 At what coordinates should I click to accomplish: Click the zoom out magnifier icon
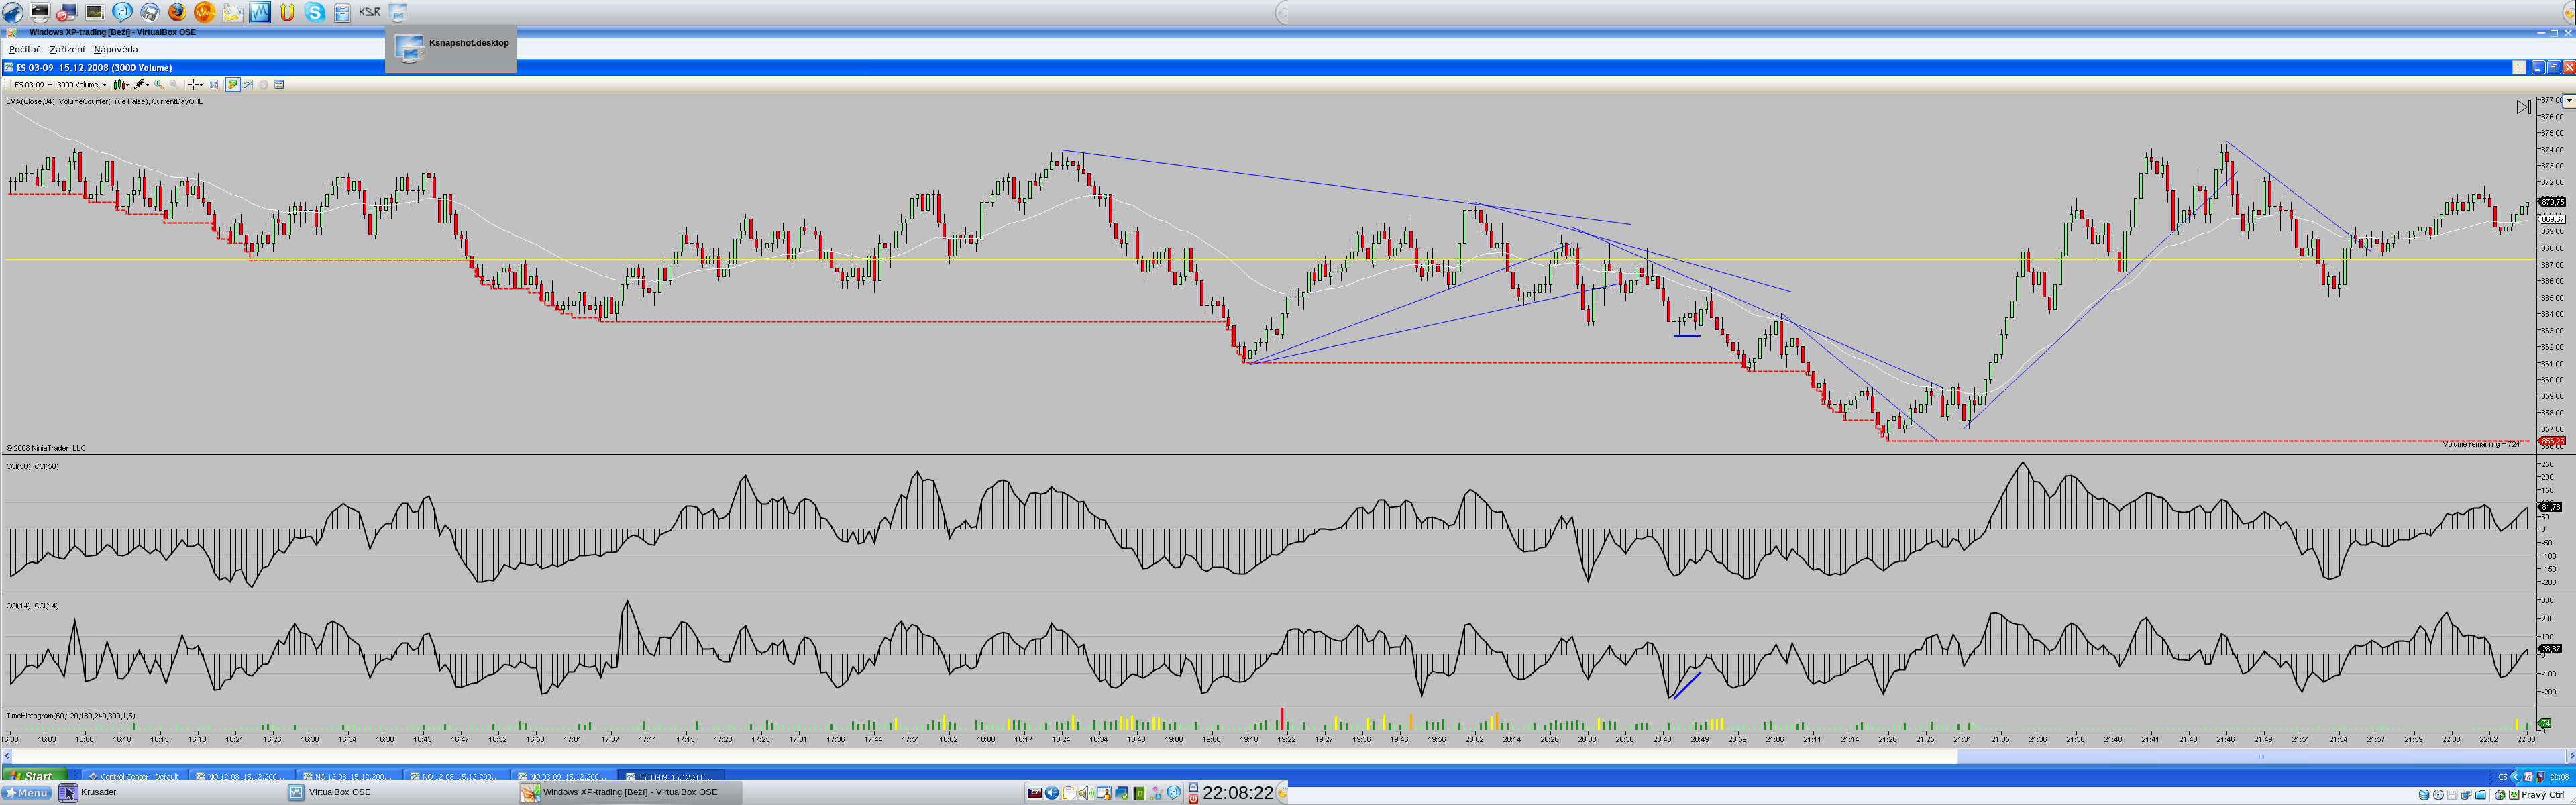pos(174,85)
